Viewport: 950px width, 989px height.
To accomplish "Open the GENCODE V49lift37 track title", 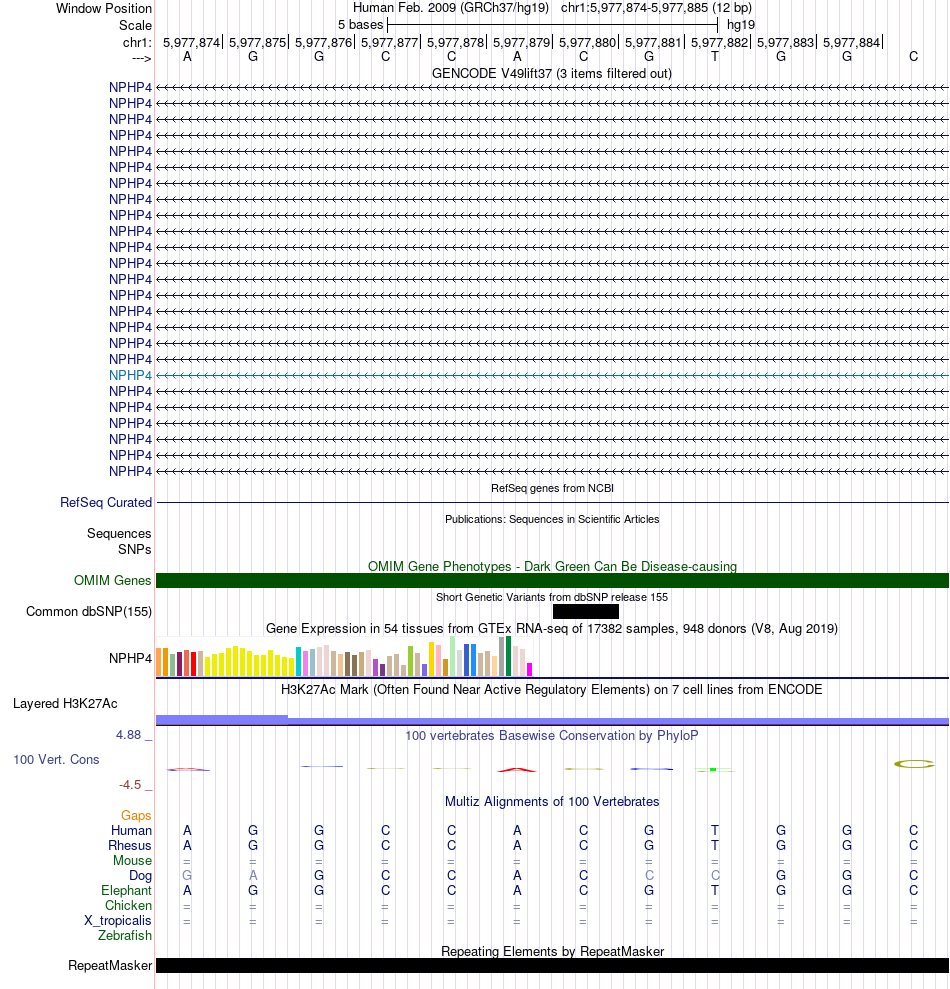I will click(x=552, y=73).
